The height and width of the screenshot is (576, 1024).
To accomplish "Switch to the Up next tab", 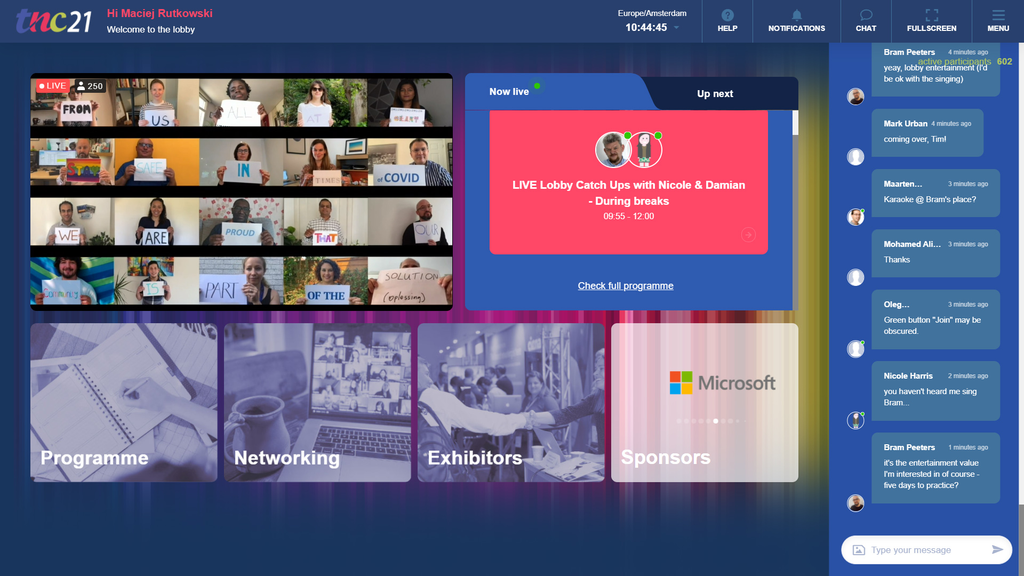I will coord(714,93).
